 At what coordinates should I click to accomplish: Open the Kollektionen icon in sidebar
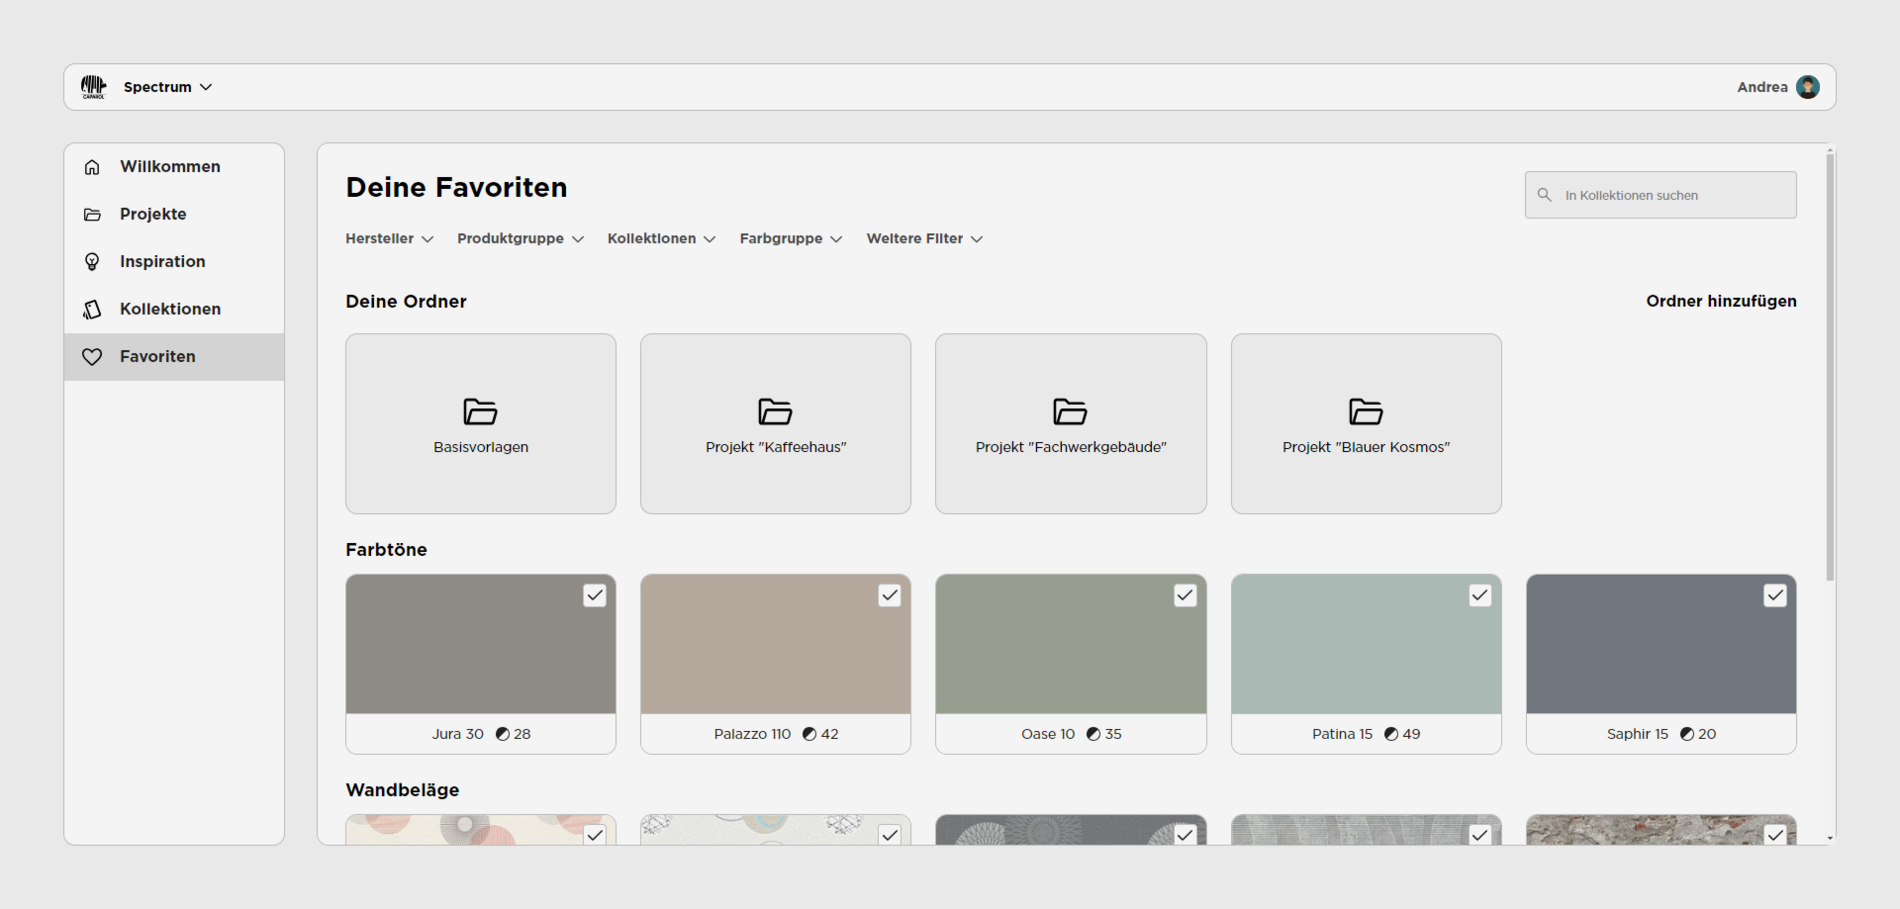click(x=91, y=309)
